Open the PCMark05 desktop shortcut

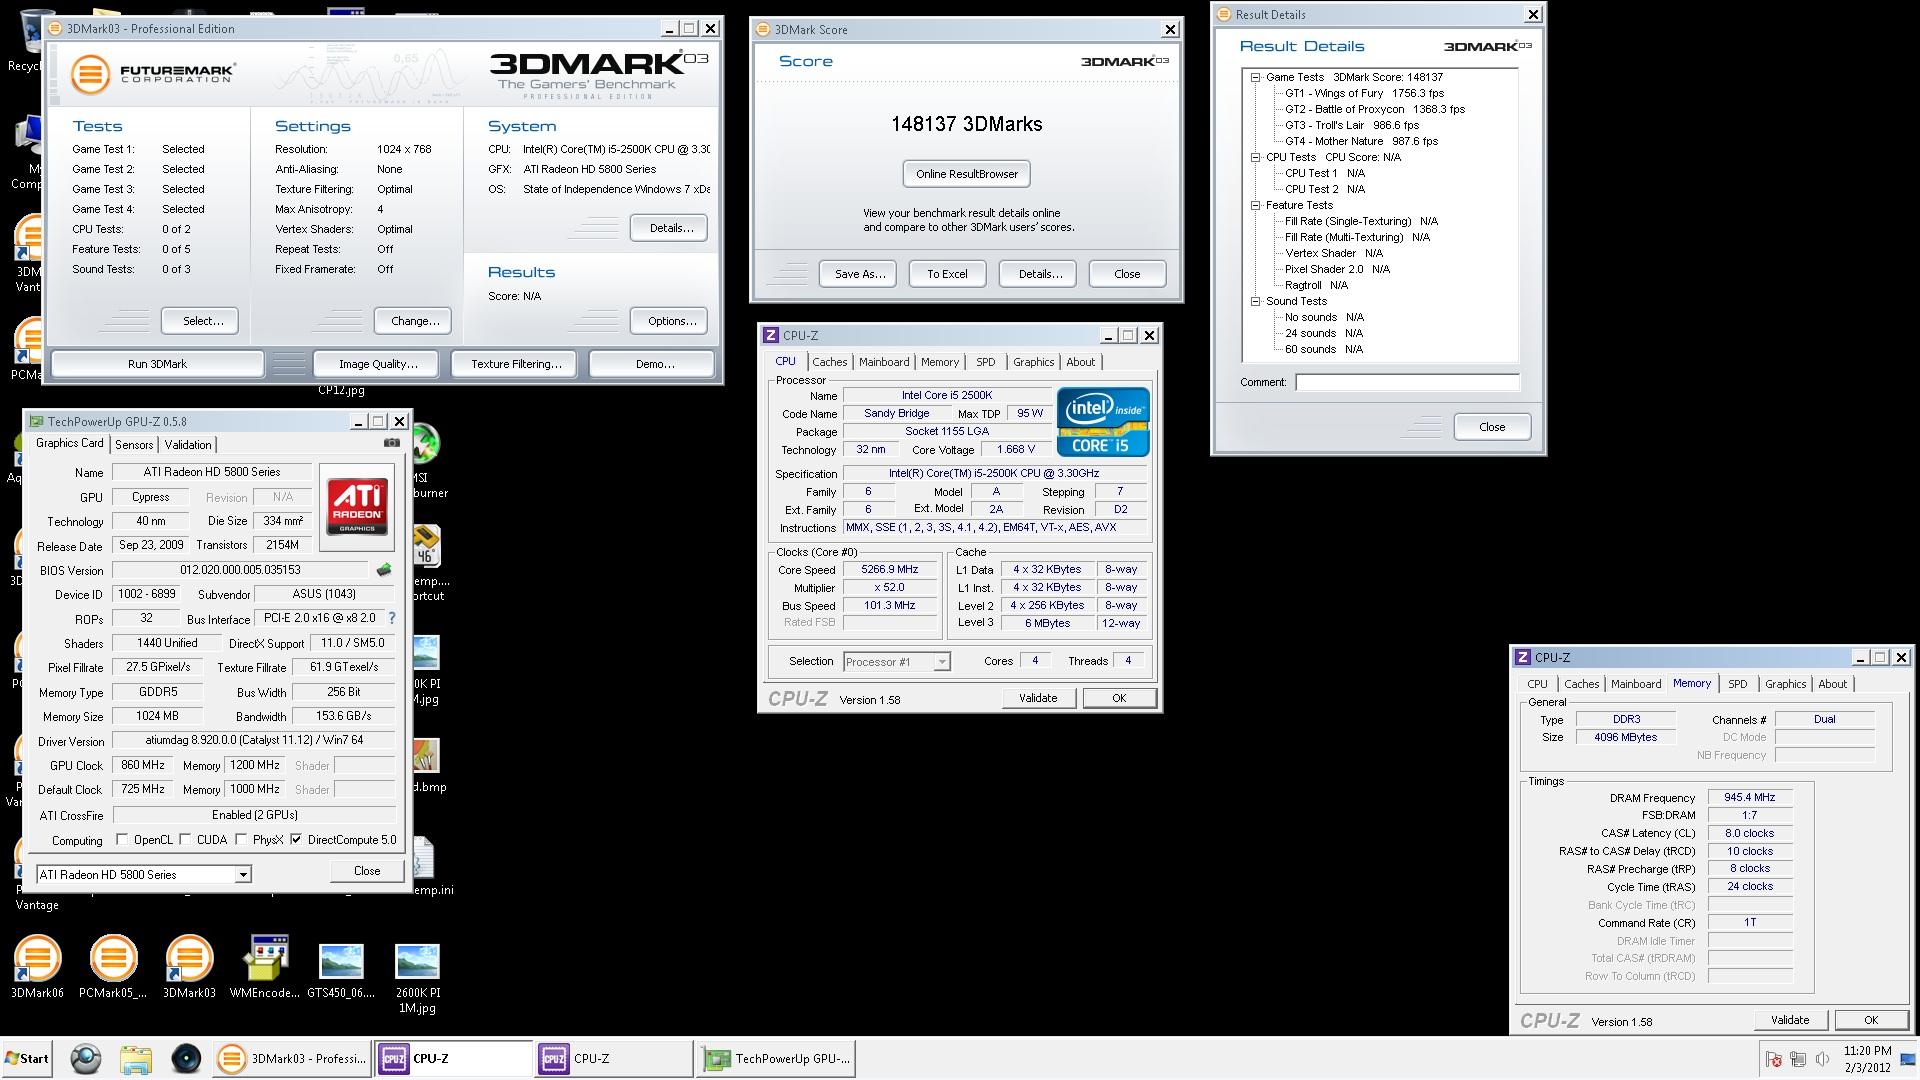click(113, 965)
